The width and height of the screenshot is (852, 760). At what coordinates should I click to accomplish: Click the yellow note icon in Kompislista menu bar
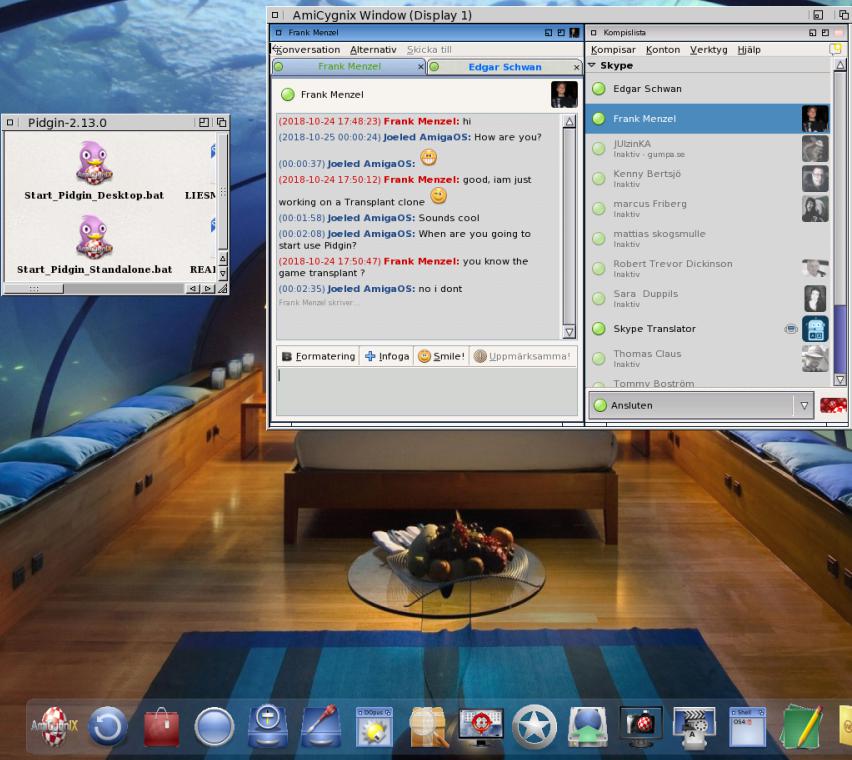pyautogui.click(x=836, y=49)
